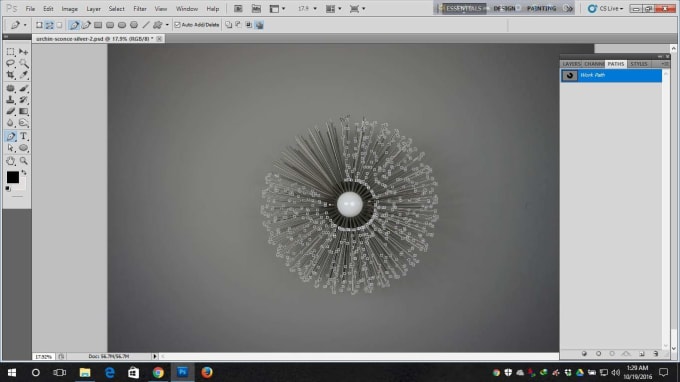This screenshot has width=680, height=382.
Task: Select the Rectangular Marquee tool
Action: 10,52
